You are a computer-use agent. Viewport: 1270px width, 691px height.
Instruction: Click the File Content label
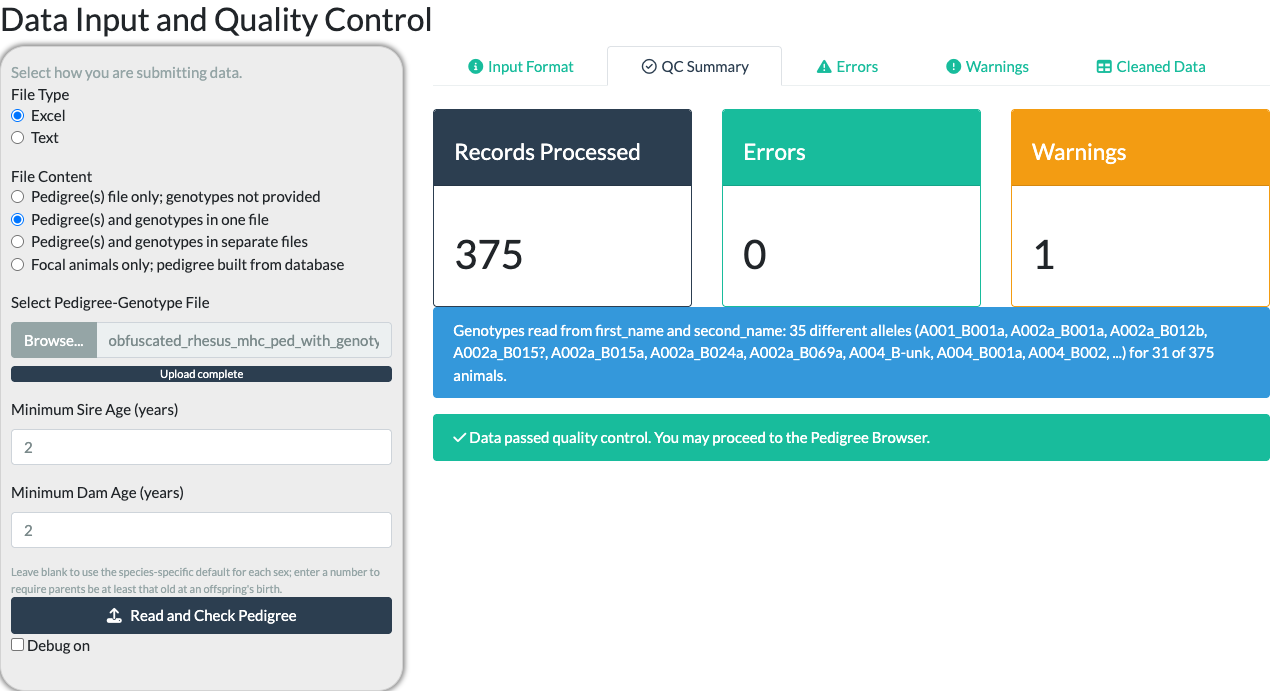coord(52,176)
